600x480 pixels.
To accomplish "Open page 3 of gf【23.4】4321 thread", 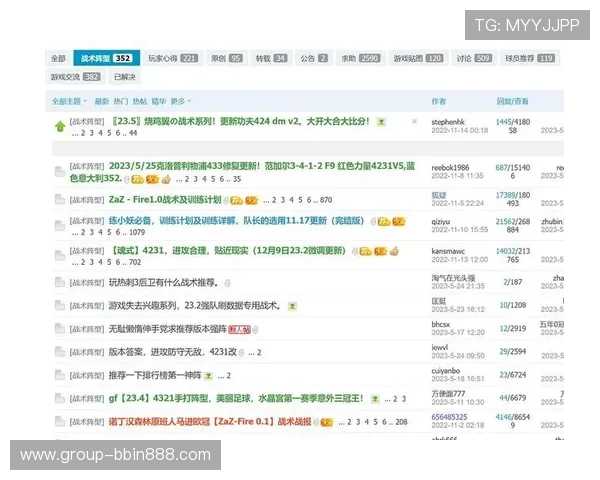I will click(x=404, y=399).
